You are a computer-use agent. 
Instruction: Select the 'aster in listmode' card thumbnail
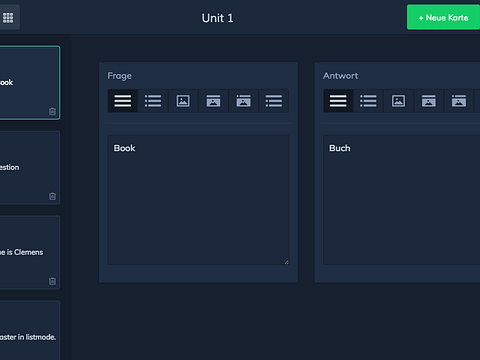click(30, 330)
